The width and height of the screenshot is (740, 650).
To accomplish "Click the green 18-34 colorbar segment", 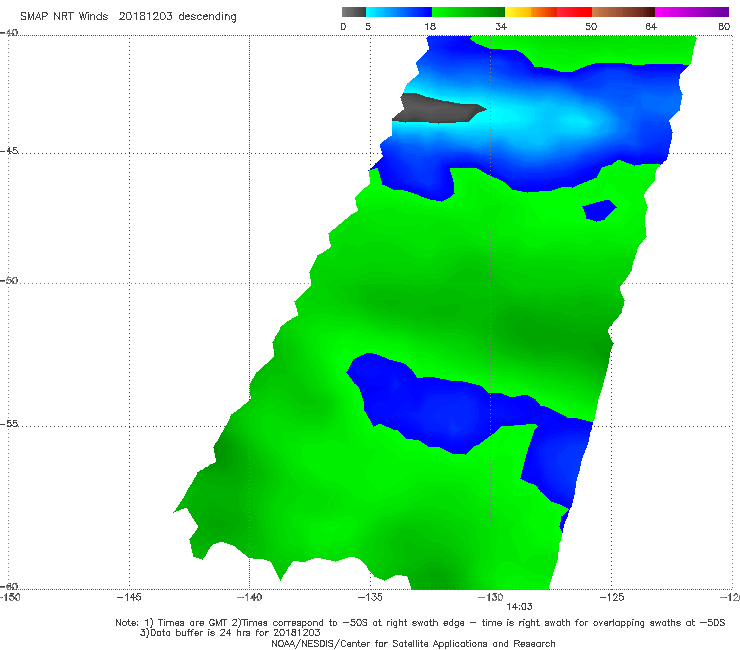I will click(x=468, y=12).
